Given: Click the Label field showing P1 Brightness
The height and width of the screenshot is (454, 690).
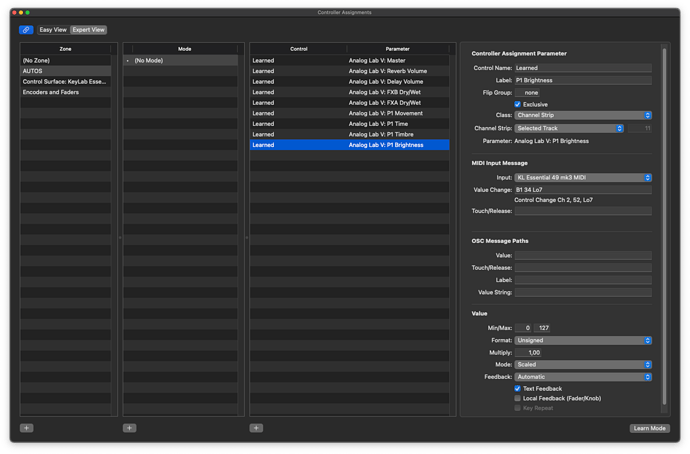Looking at the screenshot, I should 583,80.
